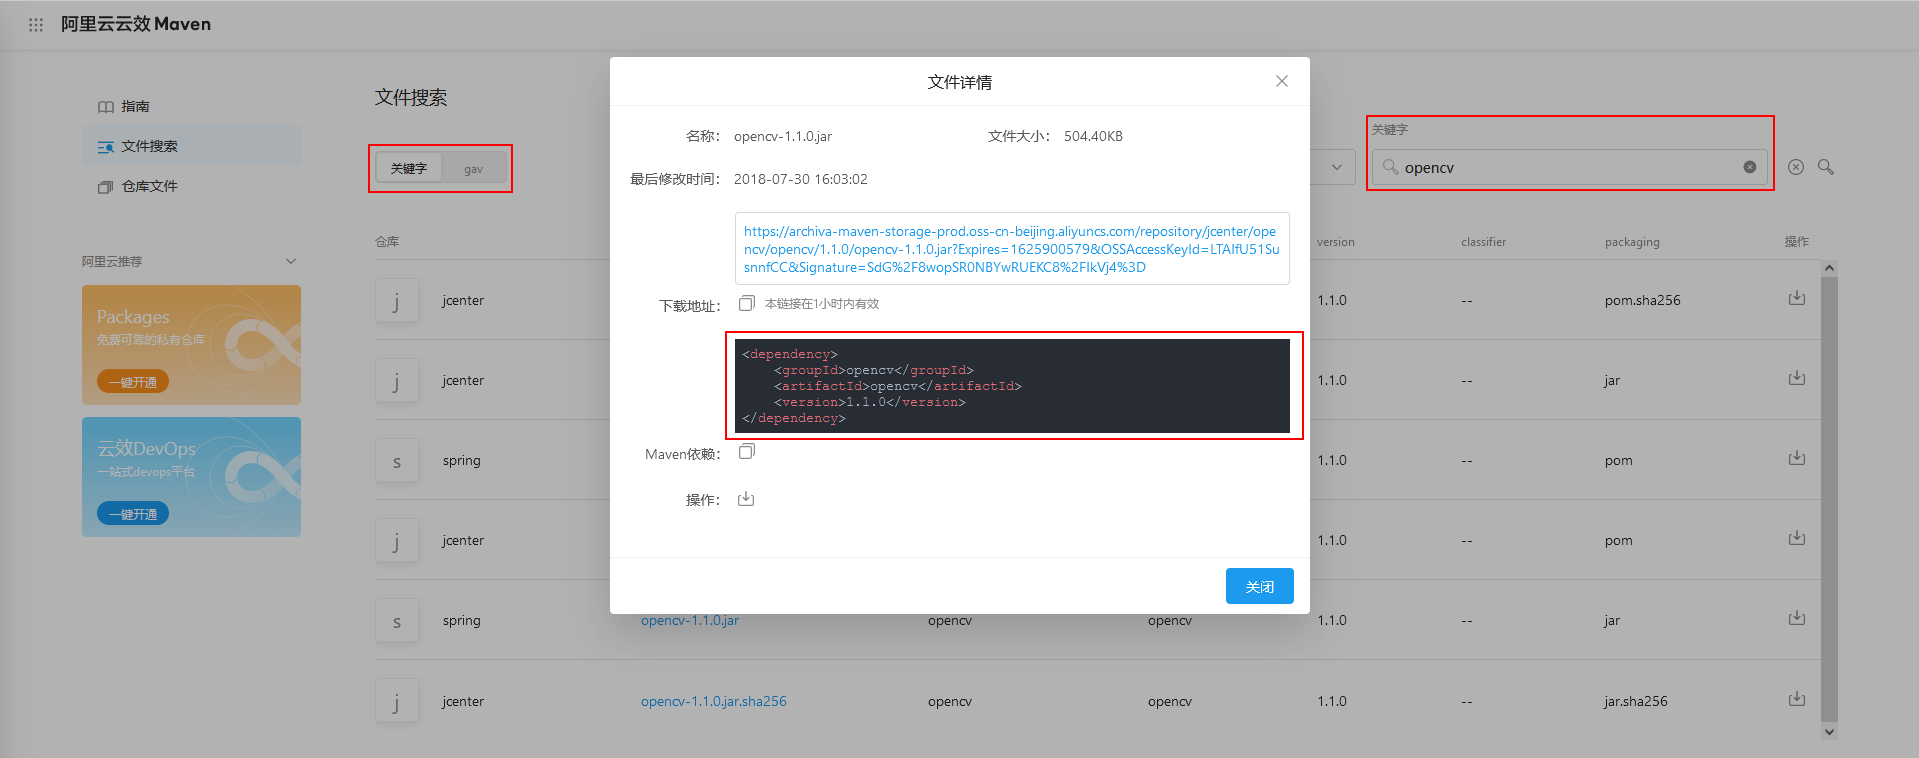Copy the download URL icon
Image resolution: width=1919 pixels, height=758 pixels.
746,303
